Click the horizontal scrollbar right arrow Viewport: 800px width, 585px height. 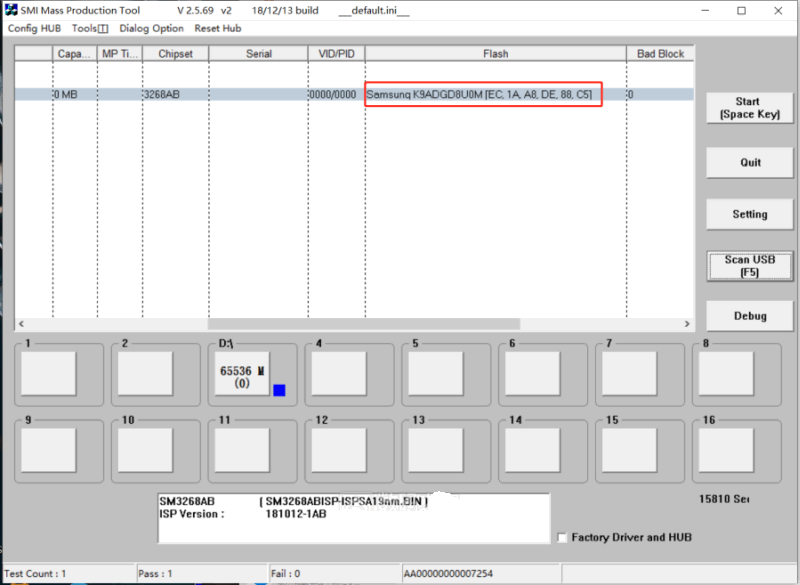687,324
